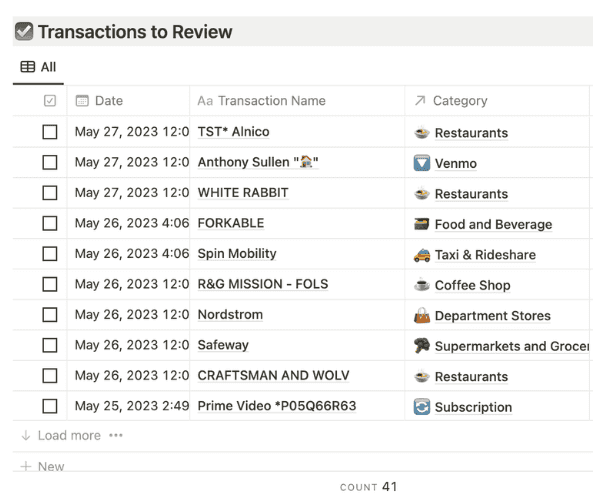600x500 pixels.
Task: Check the R&G MISSION - FOLS checkbox
Action: pos(50,284)
